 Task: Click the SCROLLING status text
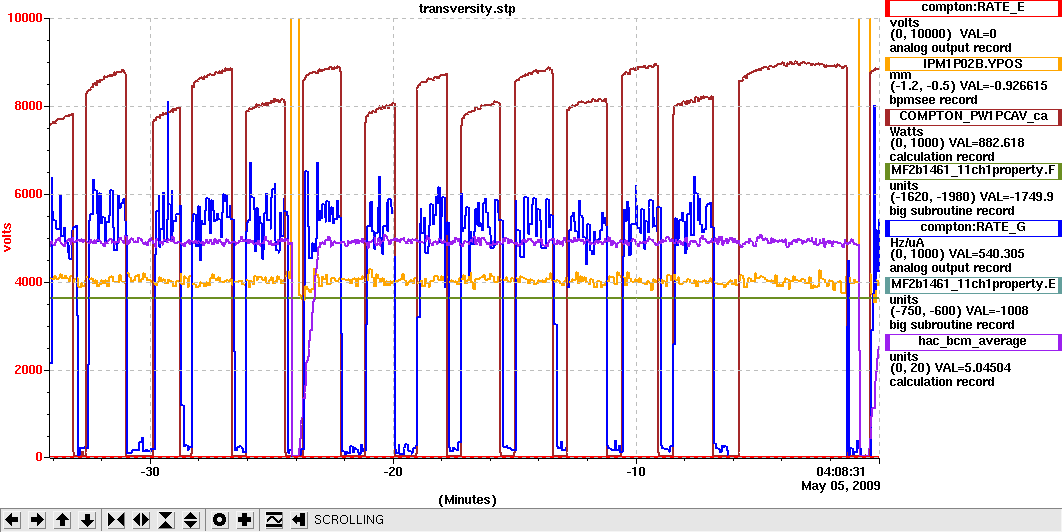coord(349,520)
